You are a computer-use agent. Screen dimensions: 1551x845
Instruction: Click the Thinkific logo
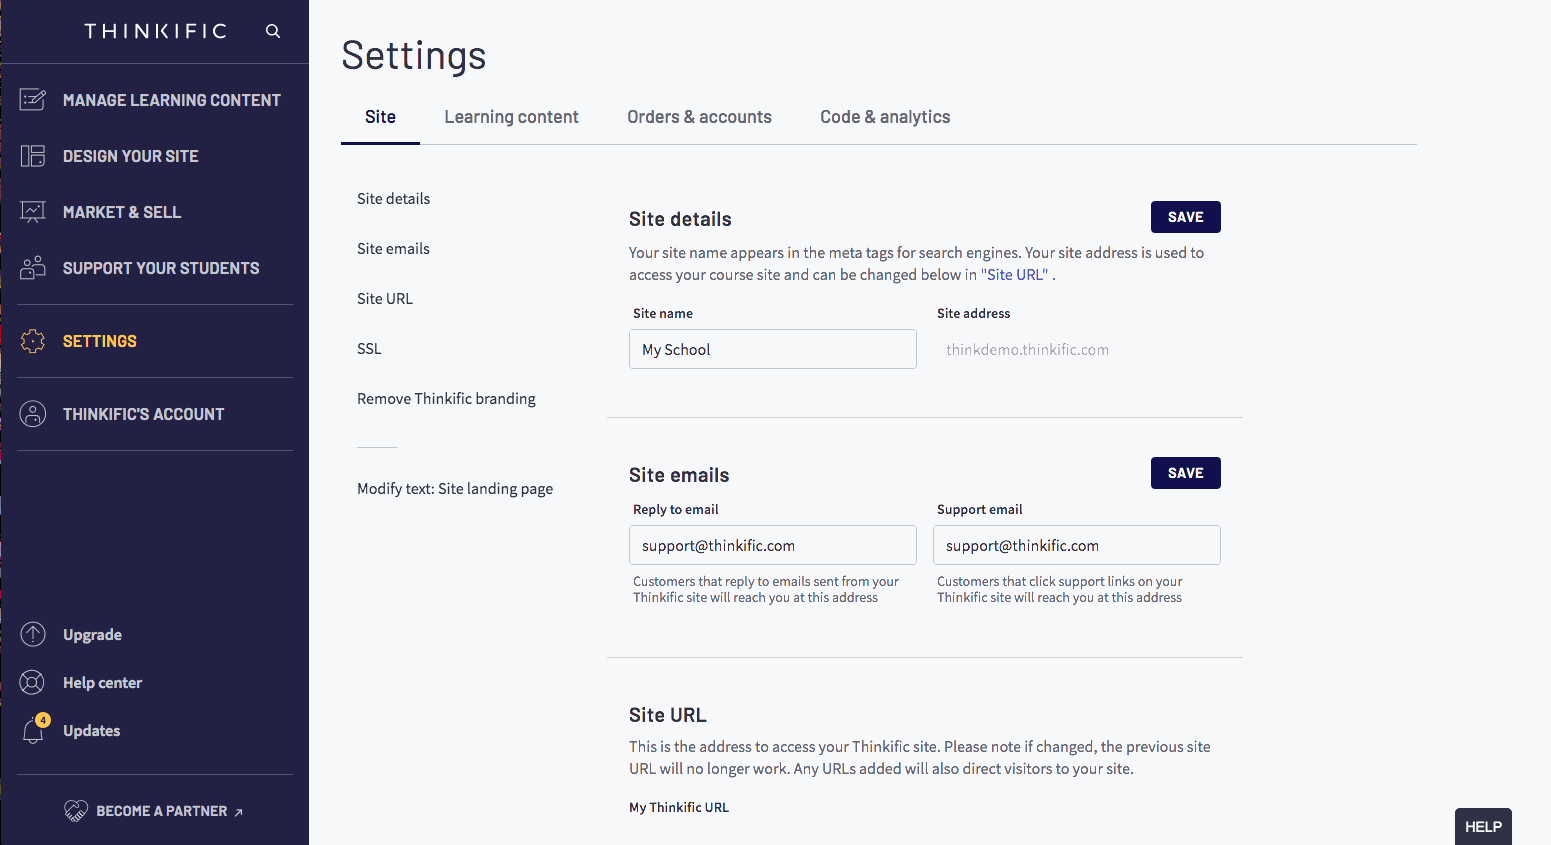pyautogui.click(x=155, y=31)
